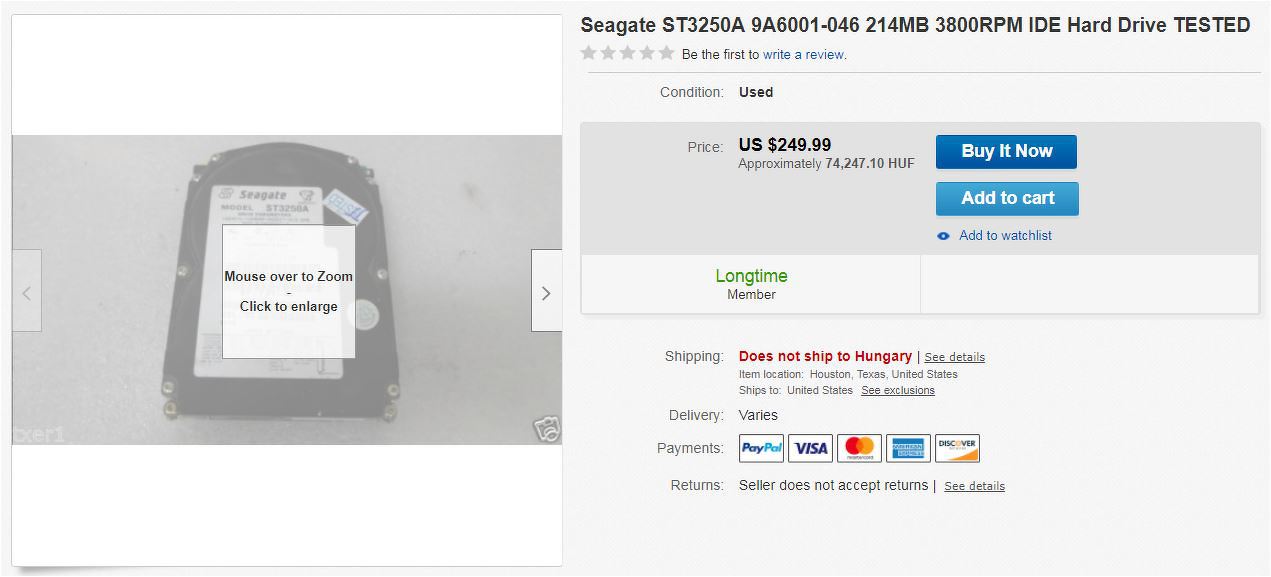This screenshot has width=1271, height=577.
Task: Open shipping See details link
Action: pos(954,357)
